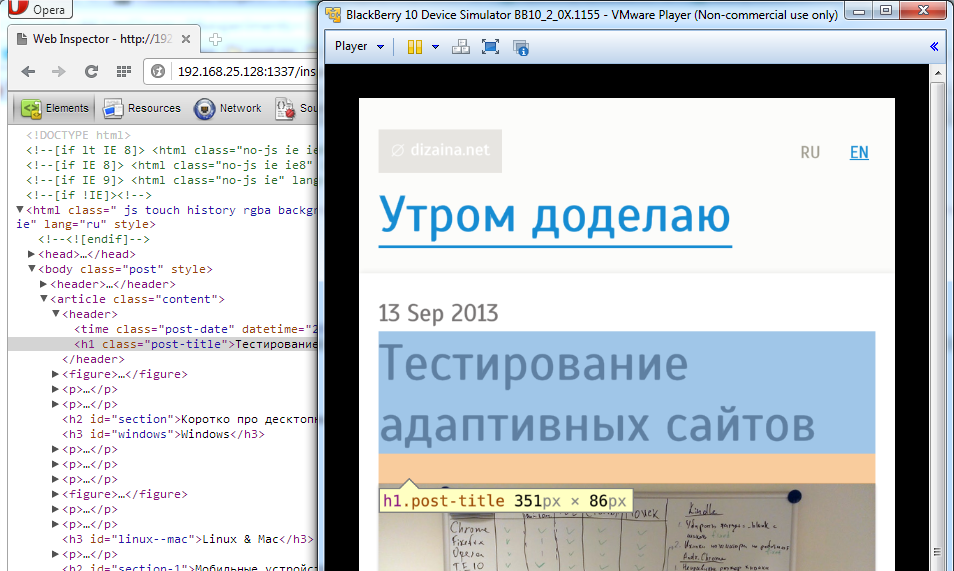Open the Speed Dial grid icon
954x571 pixels.
(124, 72)
